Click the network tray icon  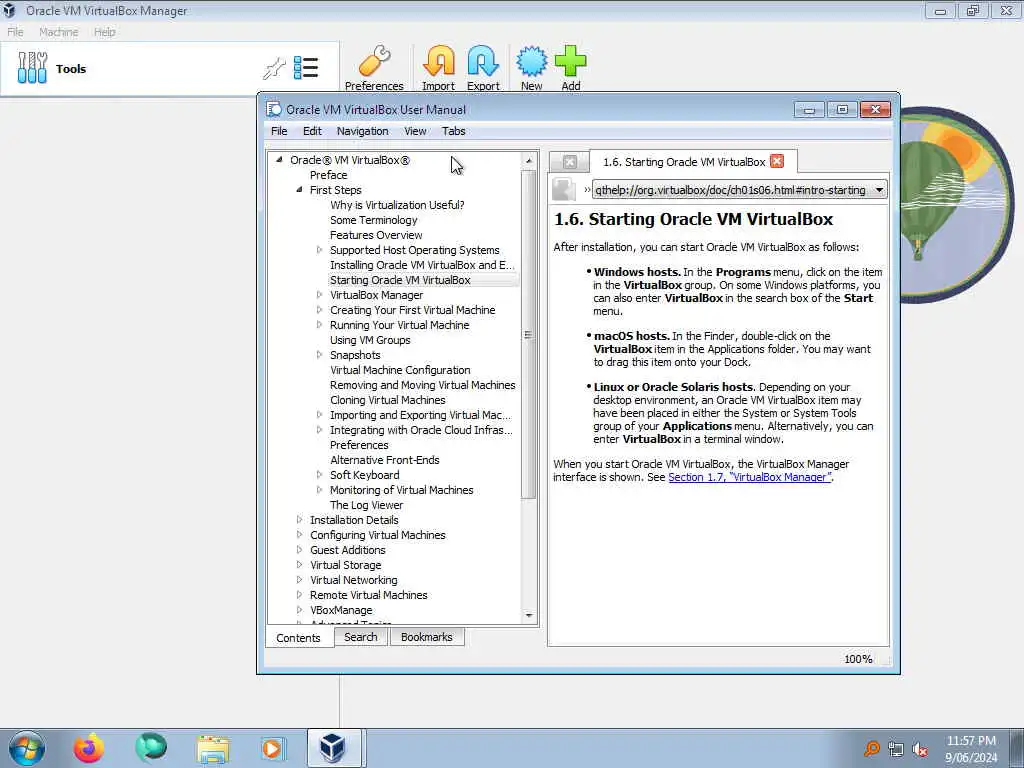(x=895, y=749)
